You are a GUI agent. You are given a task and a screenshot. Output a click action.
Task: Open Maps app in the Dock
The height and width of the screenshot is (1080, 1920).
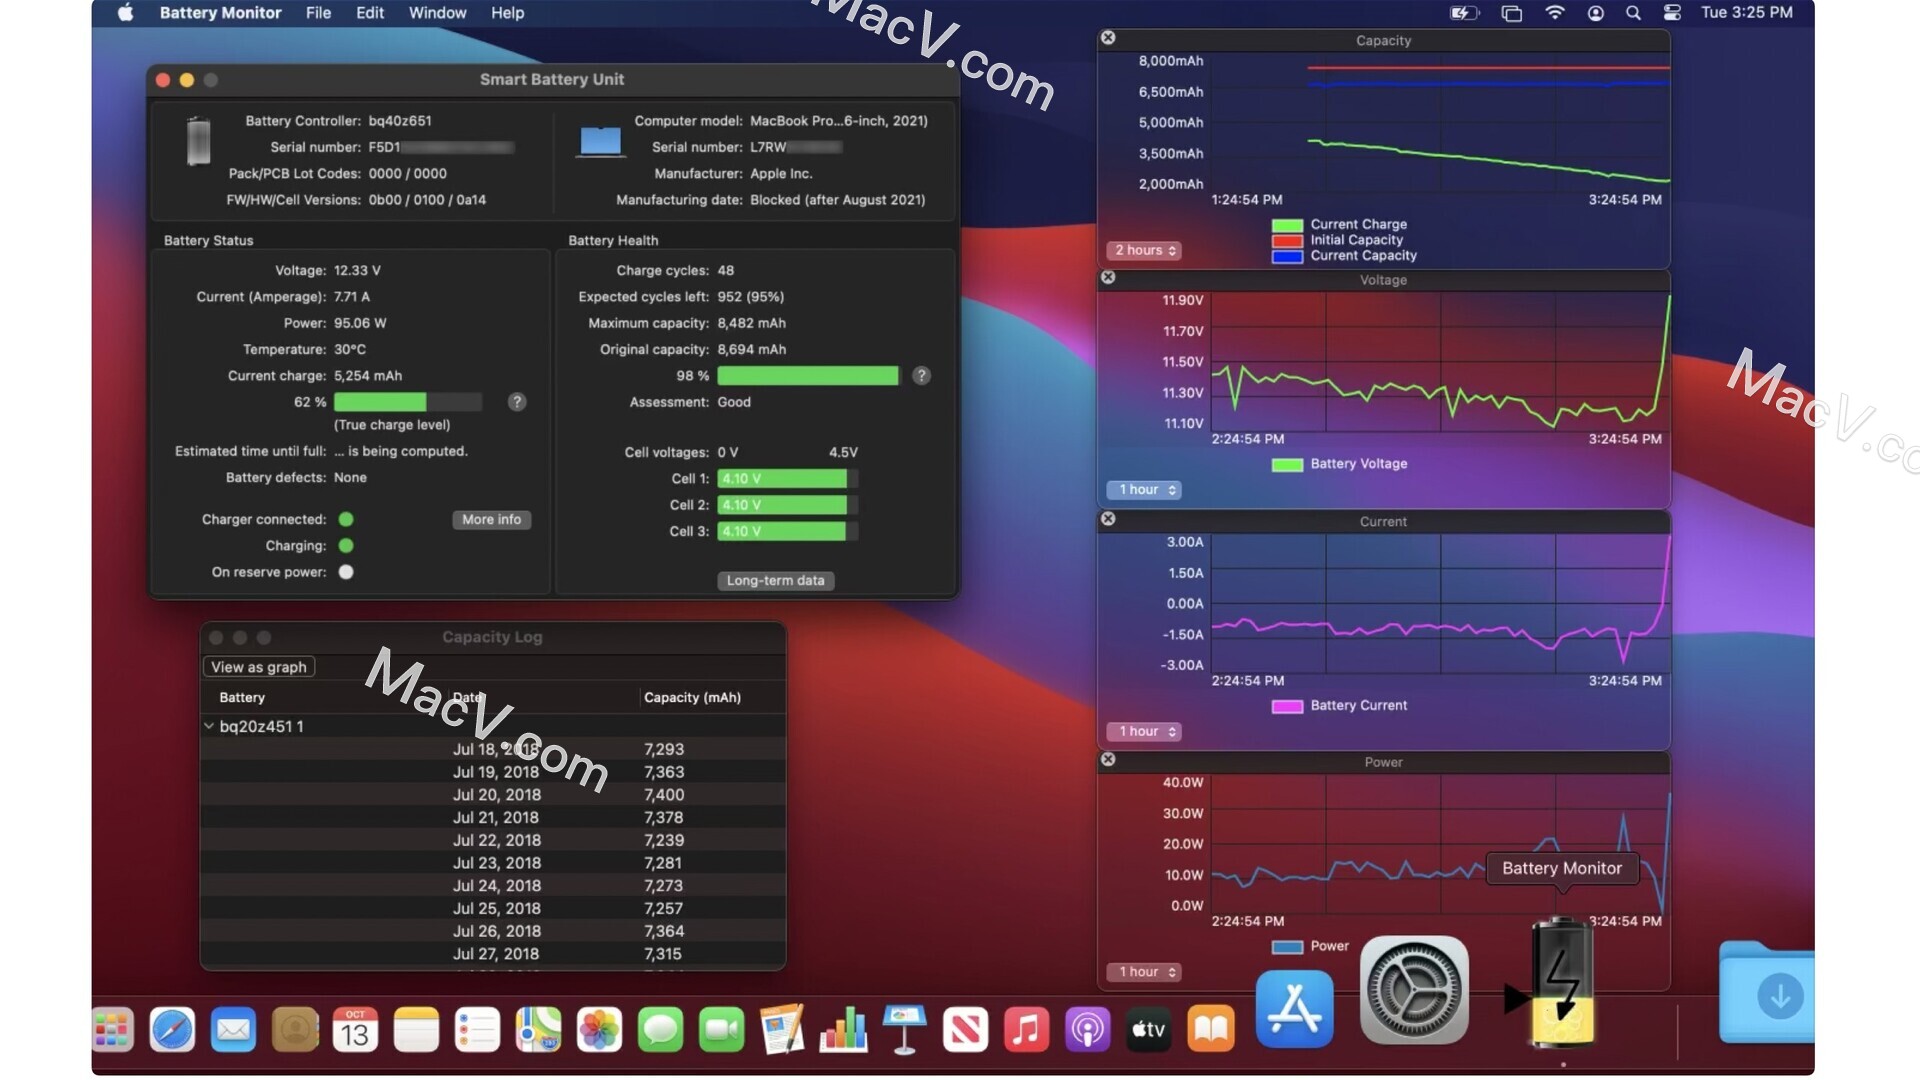point(538,1030)
